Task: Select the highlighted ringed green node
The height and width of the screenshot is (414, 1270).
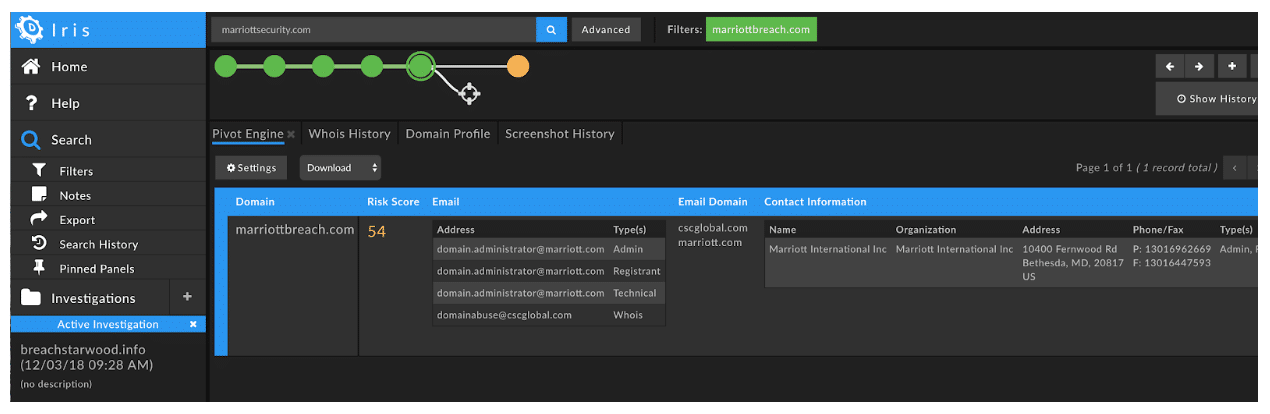Action: coord(420,67)
